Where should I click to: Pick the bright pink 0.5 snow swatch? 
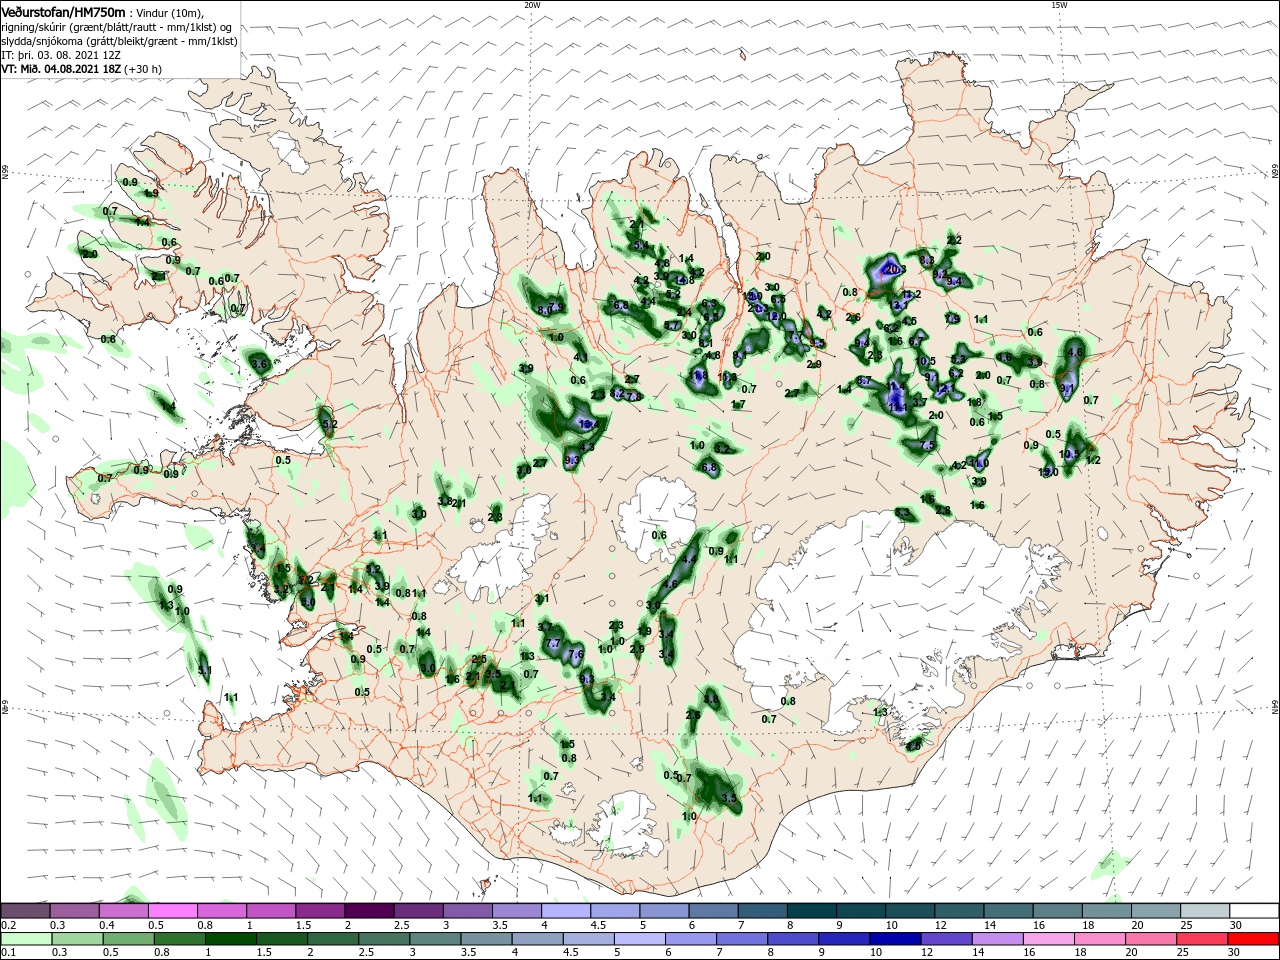172,911
